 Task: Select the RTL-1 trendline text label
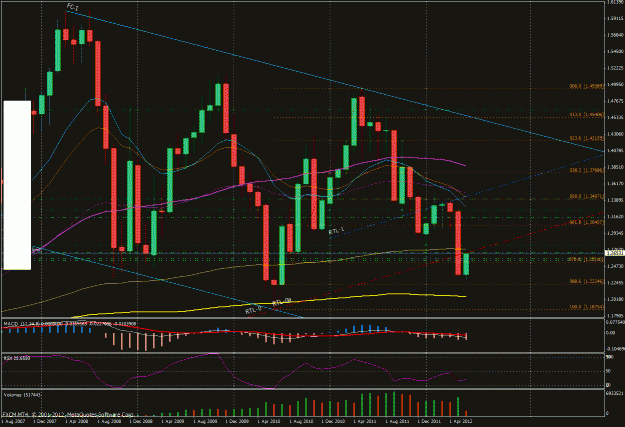(x=336, y=230)
